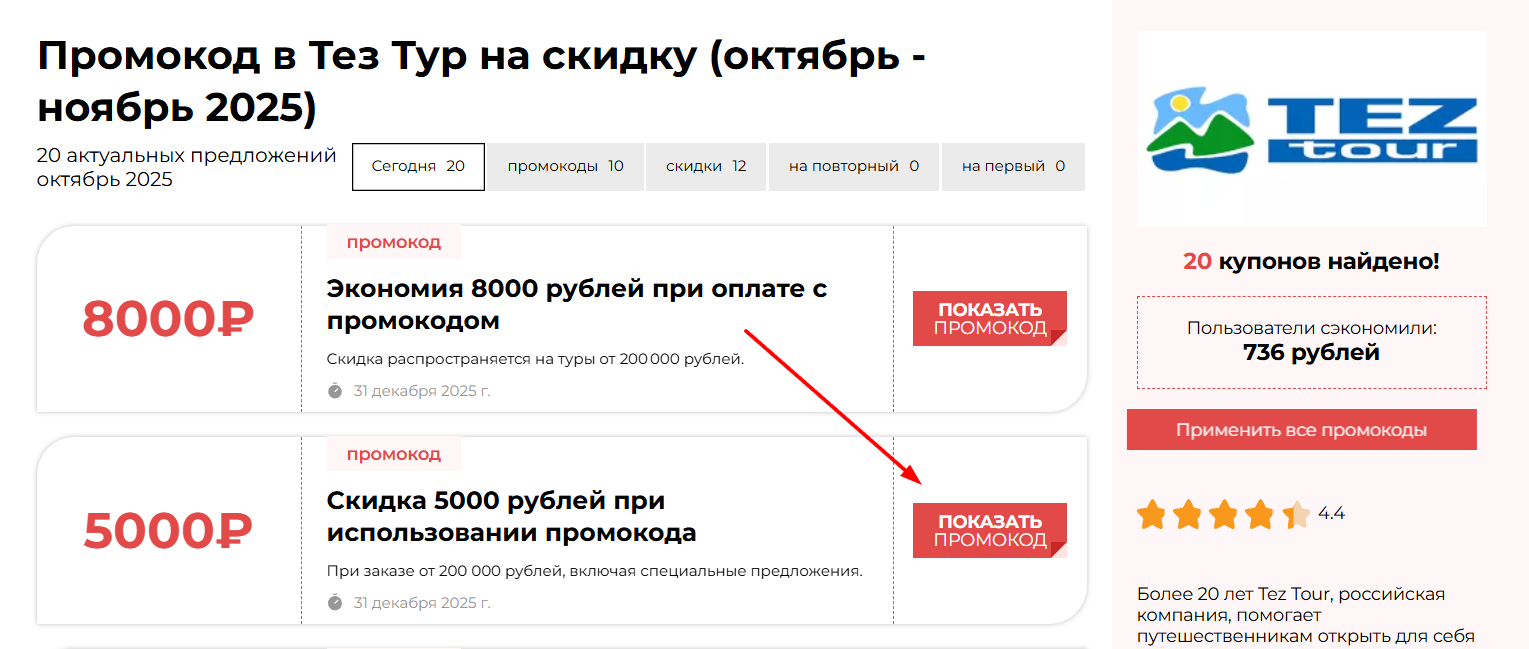
Task: Select the fourth rating star
Action: pyautogui.click(x=1260, y=515)
